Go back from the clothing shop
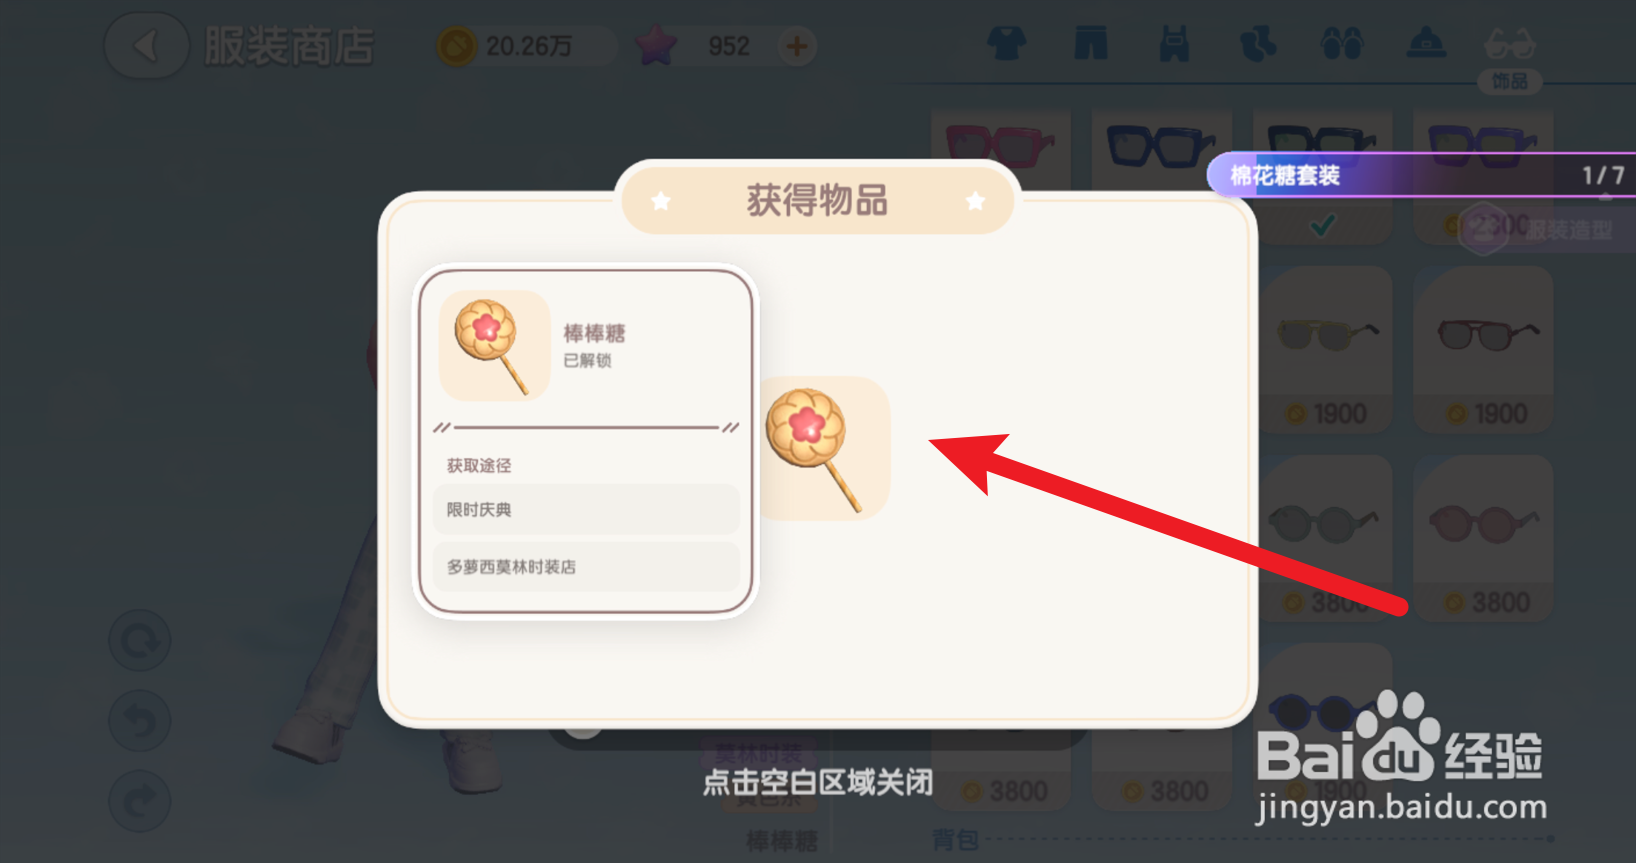The height and width of the screenshot is (863, 1636). click(x=146, y=46)
